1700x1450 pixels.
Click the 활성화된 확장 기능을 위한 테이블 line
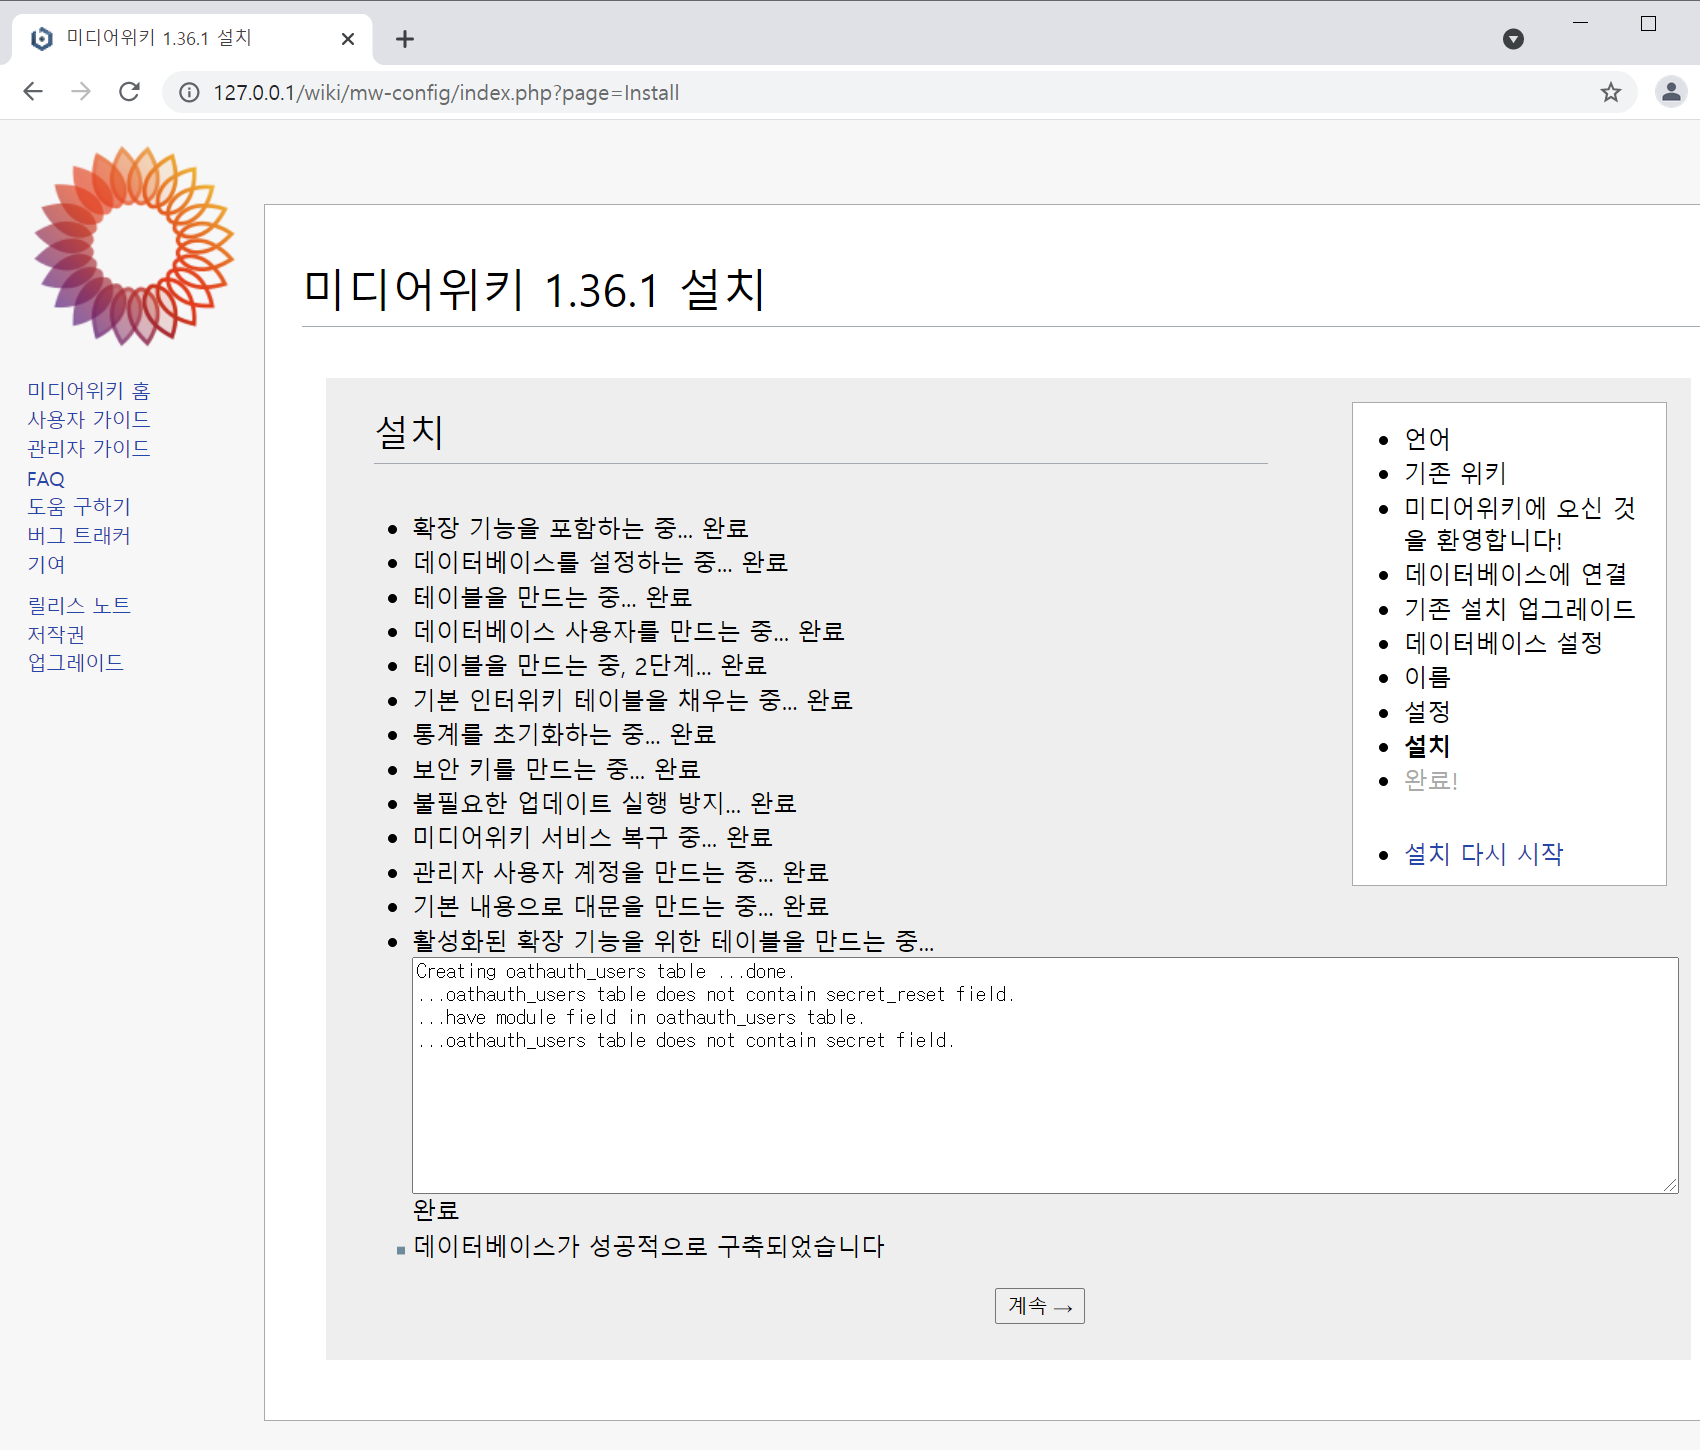coord(674,940)
